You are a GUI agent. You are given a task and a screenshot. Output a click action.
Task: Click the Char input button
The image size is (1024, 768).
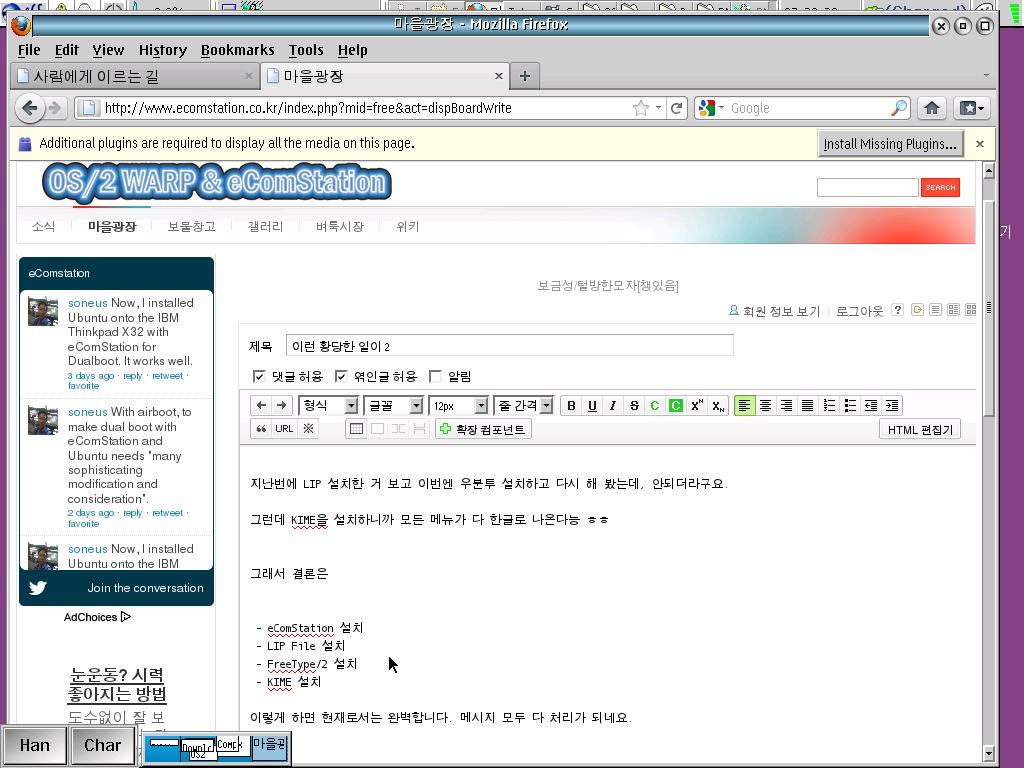pos(103,745)
